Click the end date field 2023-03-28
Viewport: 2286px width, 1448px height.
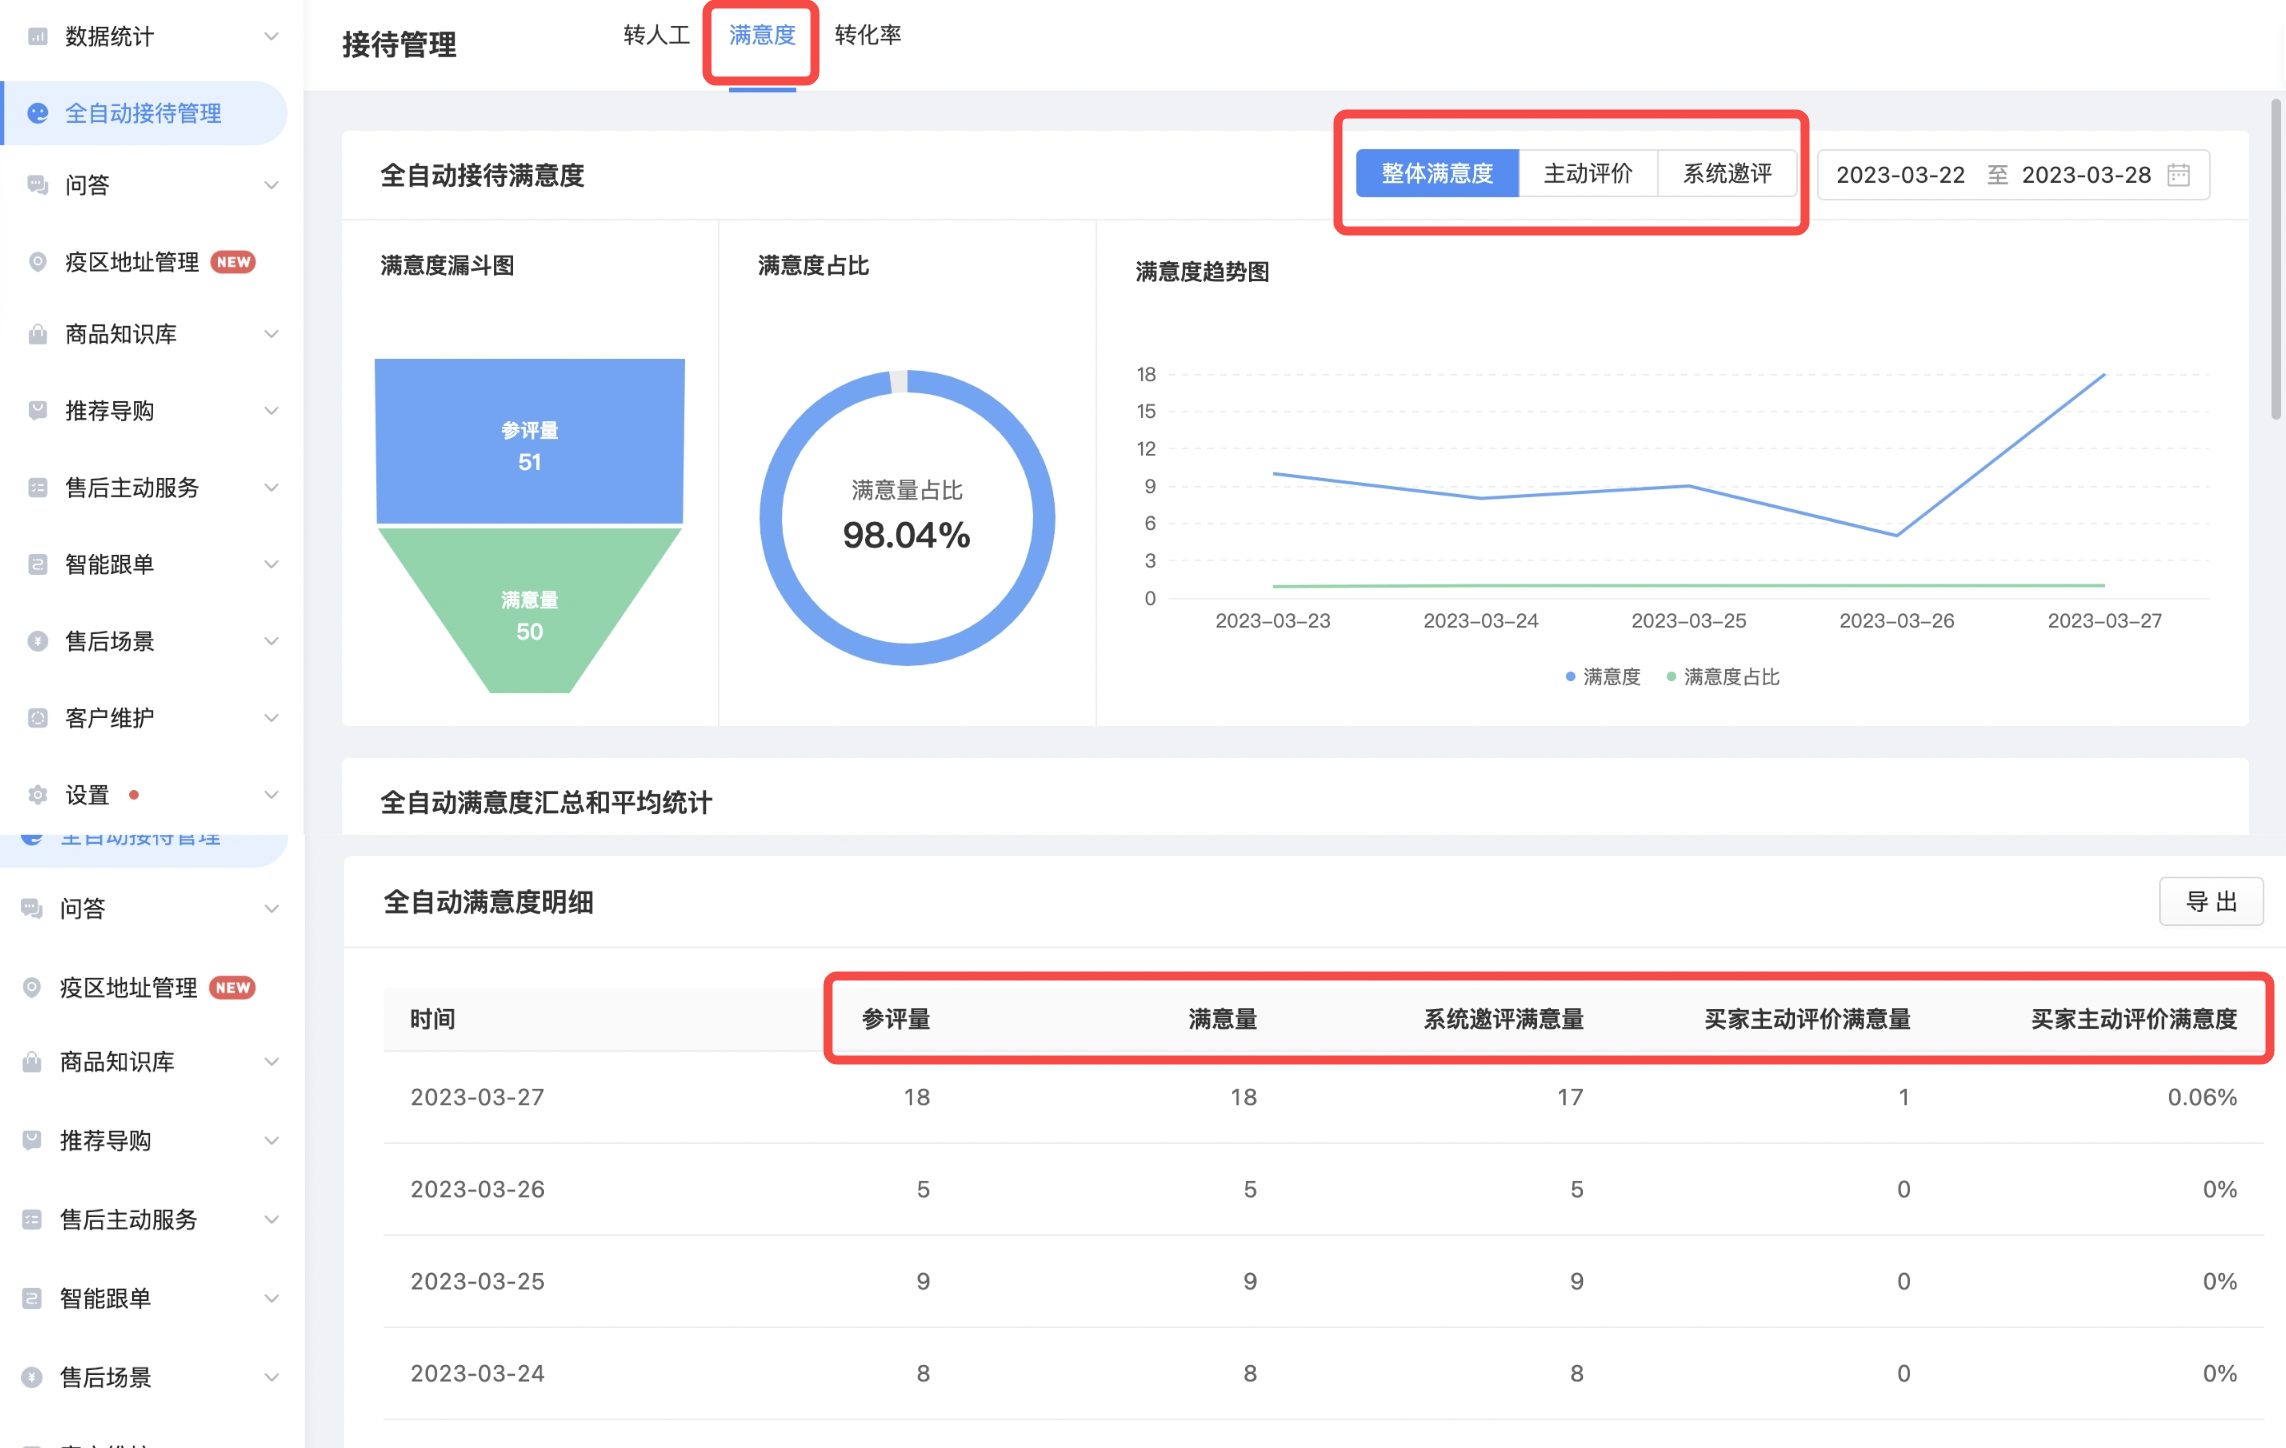point(2086,175)
